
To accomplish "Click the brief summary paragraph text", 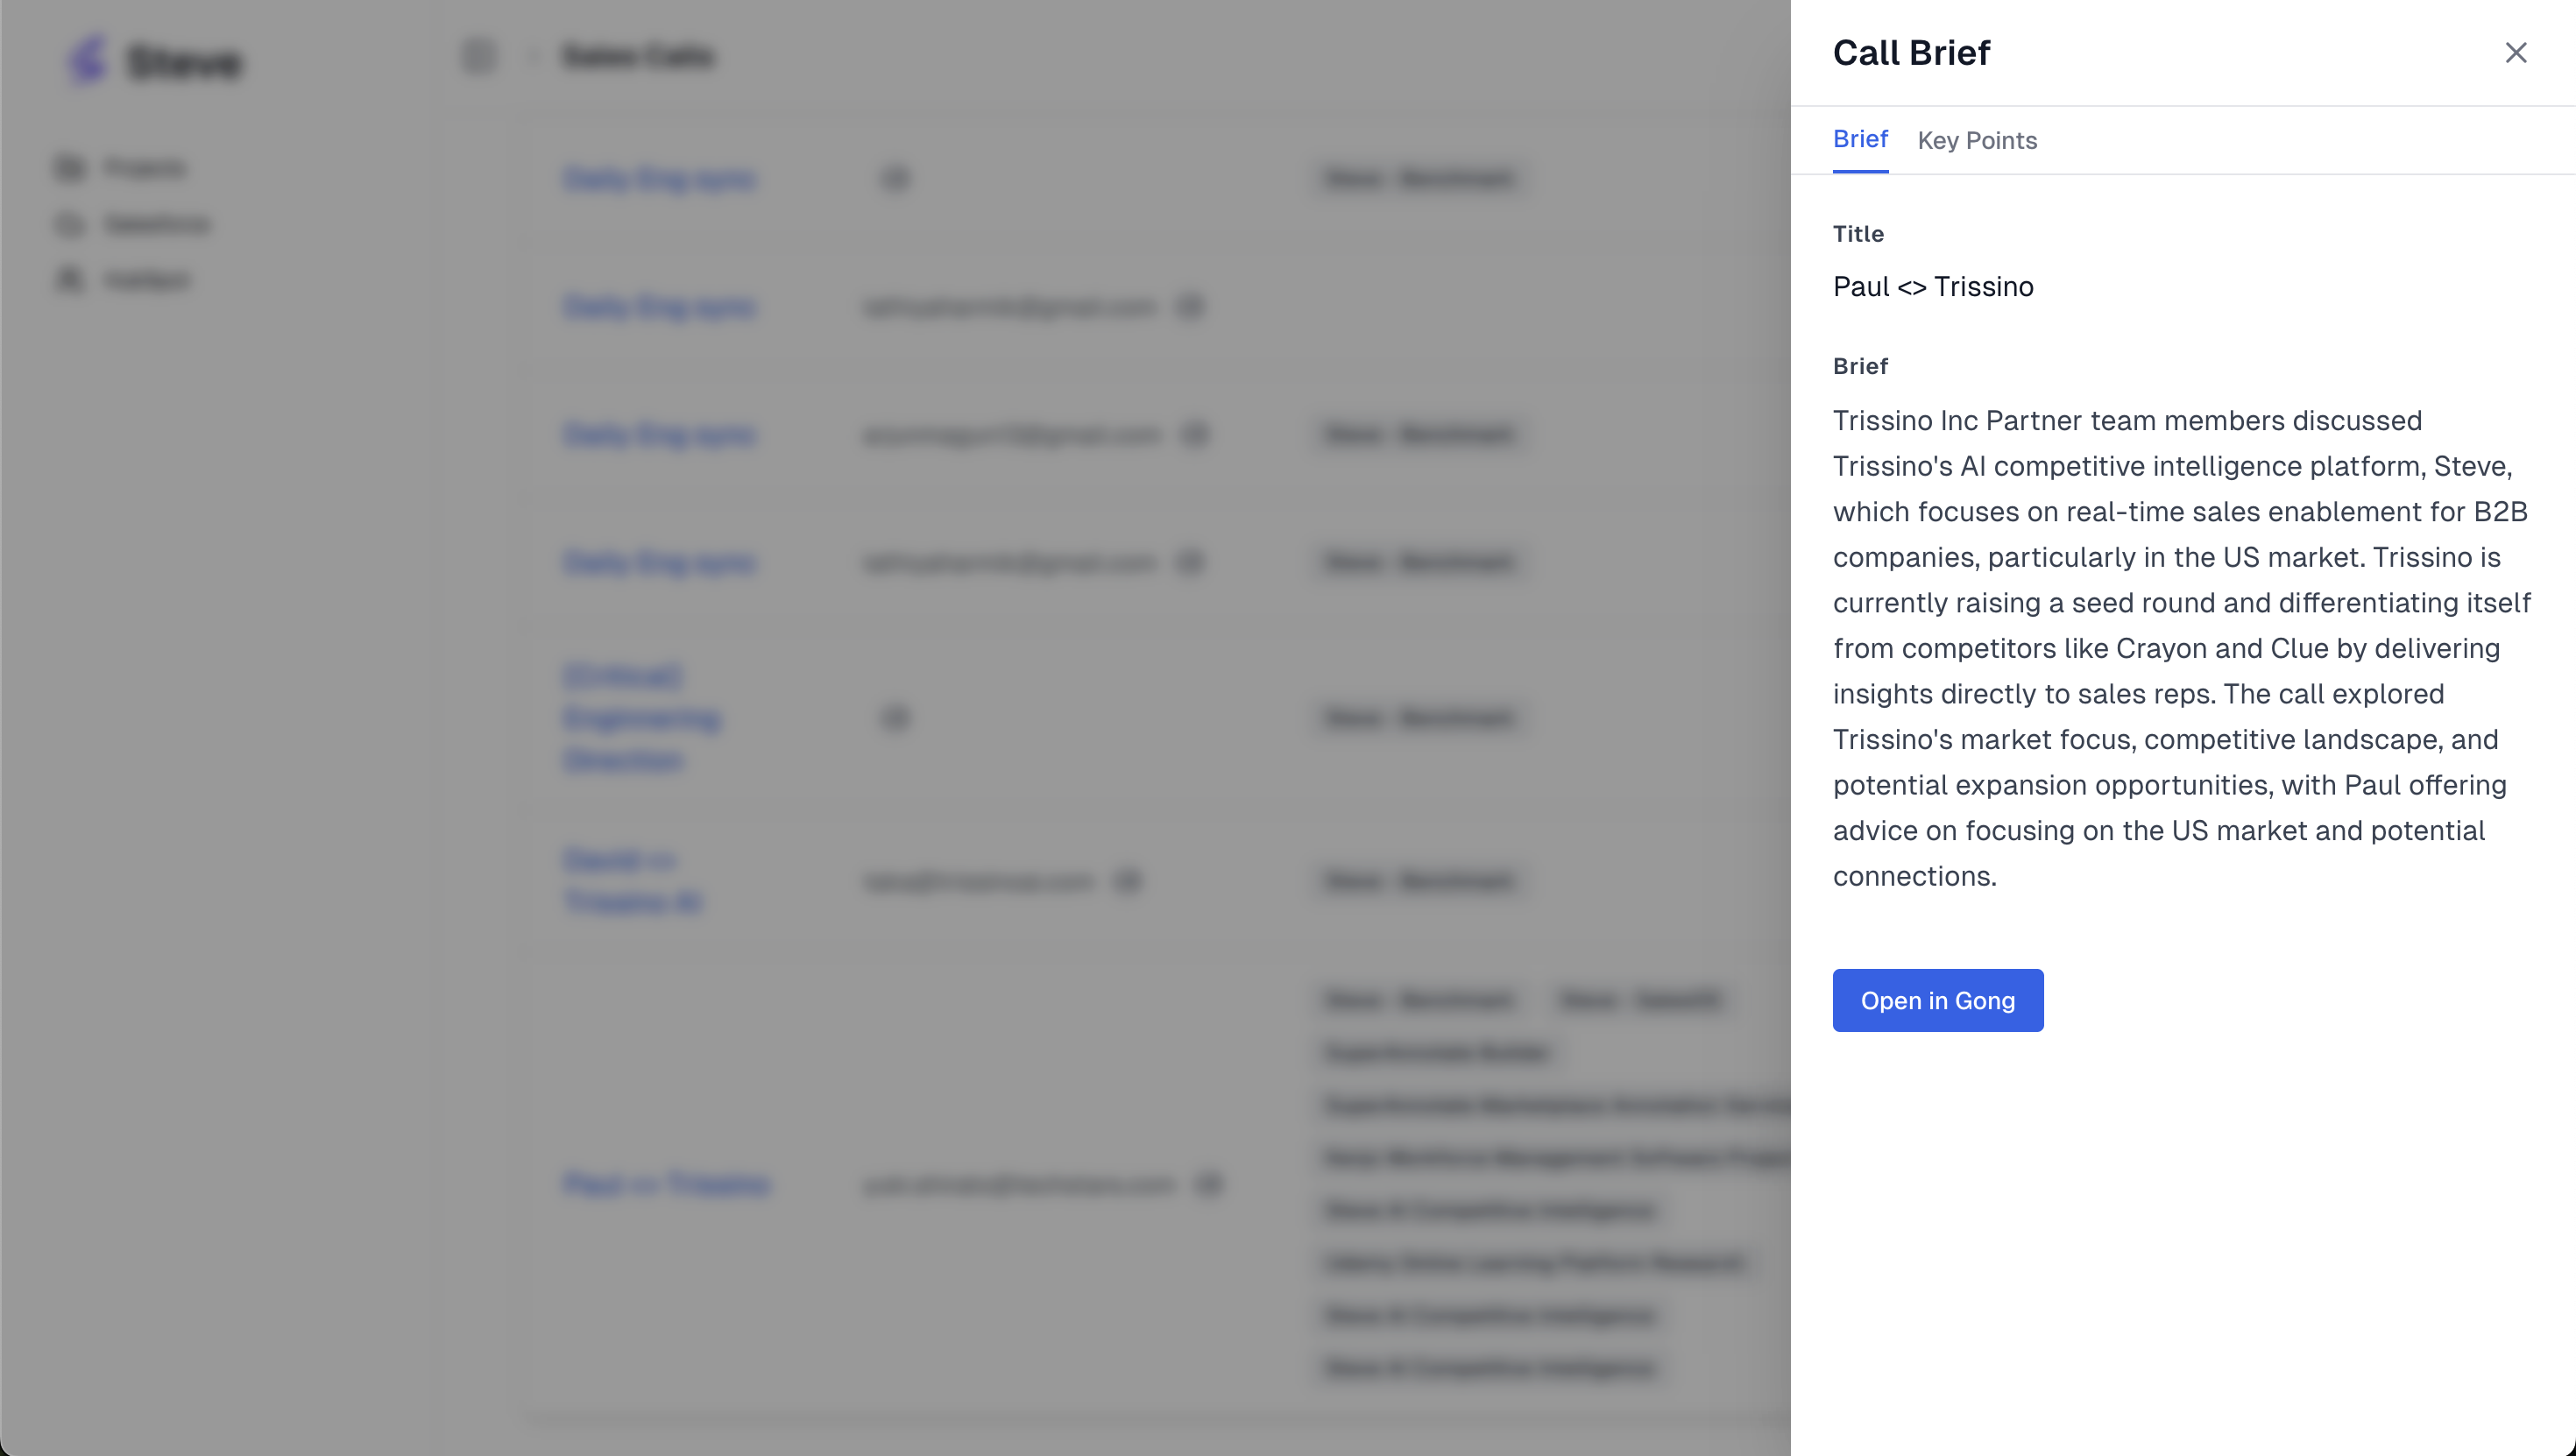I will (2180, 648).
